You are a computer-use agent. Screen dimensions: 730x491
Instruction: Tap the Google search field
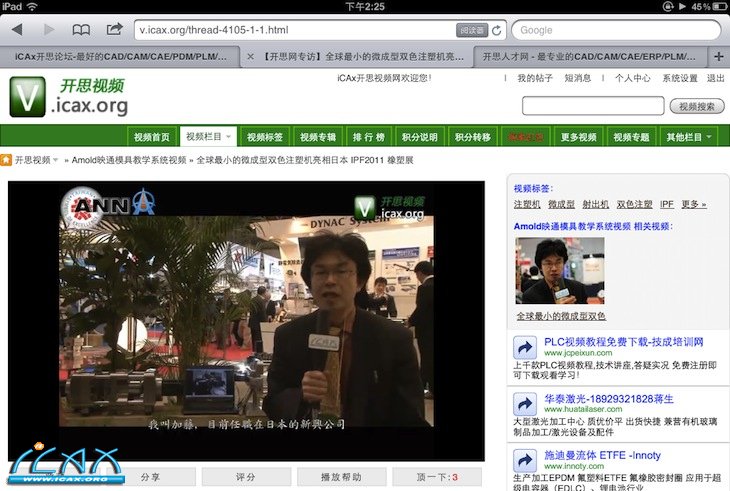(616, 30)
